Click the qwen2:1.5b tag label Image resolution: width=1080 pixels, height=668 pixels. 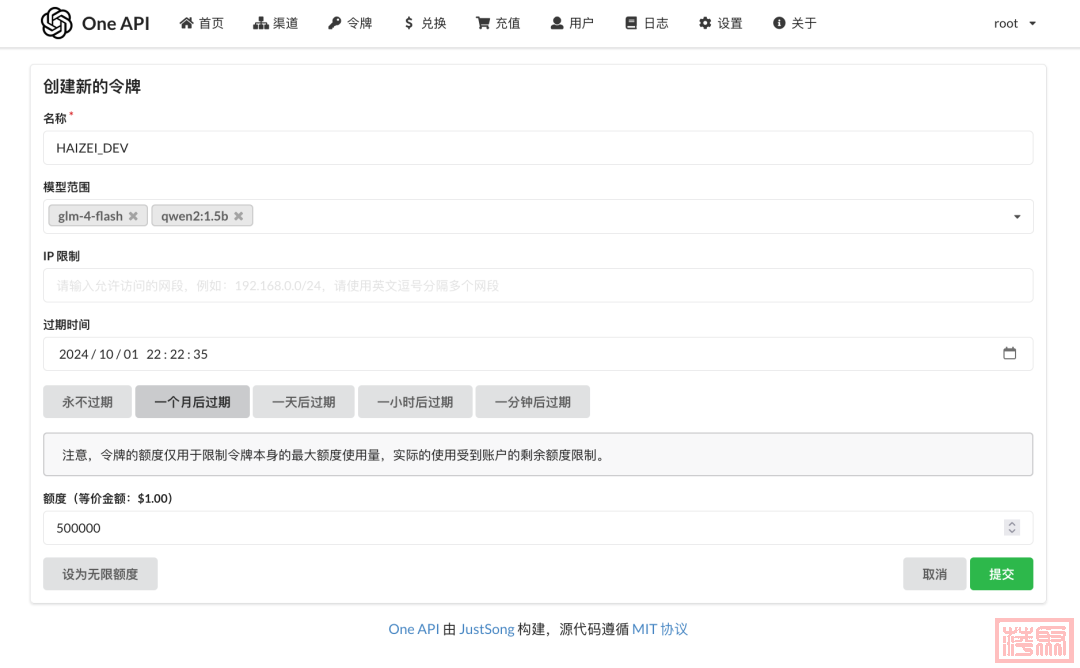(x=194, y=216)
